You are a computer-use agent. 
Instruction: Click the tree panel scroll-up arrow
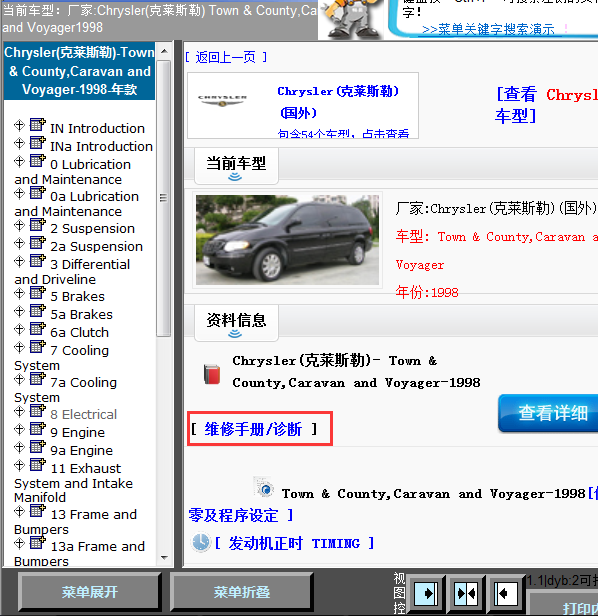(164, 51)
